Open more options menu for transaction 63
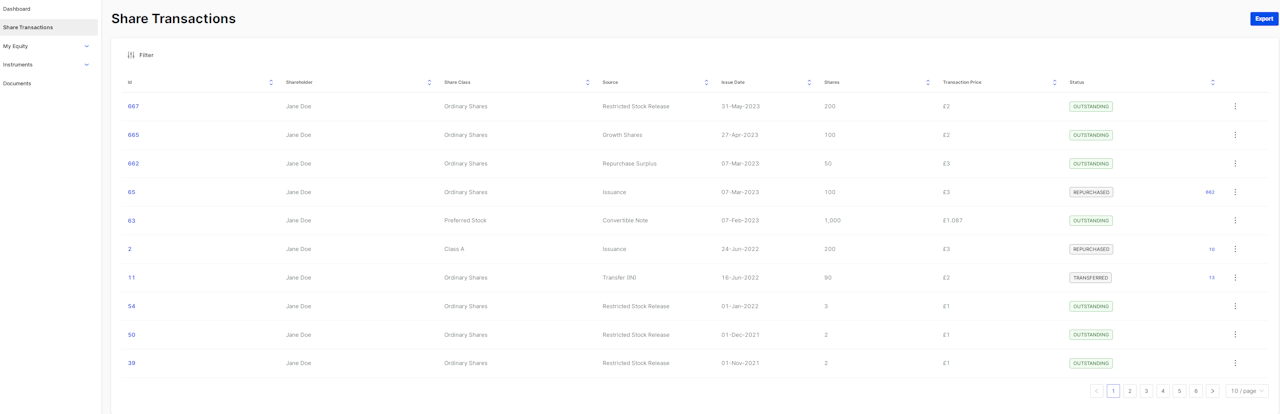This screenshot has width=1280, height=414. pyautogui.click(x=1235, y=221)
